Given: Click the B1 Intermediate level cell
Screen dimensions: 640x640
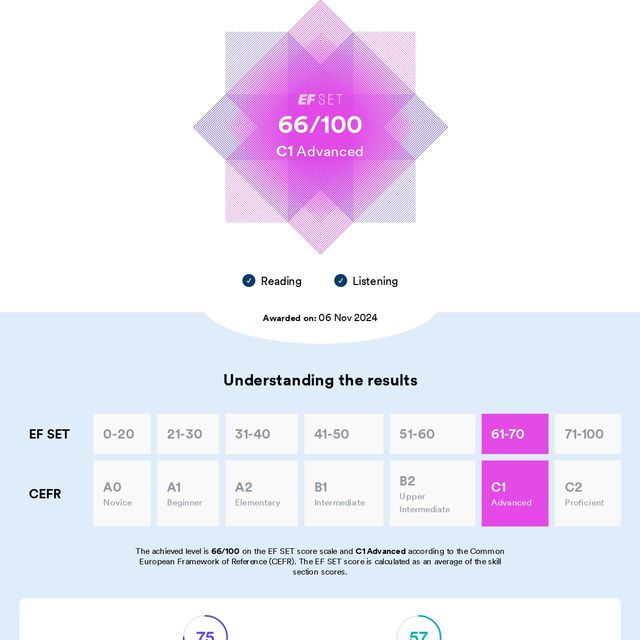Looking at the screenshot, I should pyautogui.click(x=343, y=493).
